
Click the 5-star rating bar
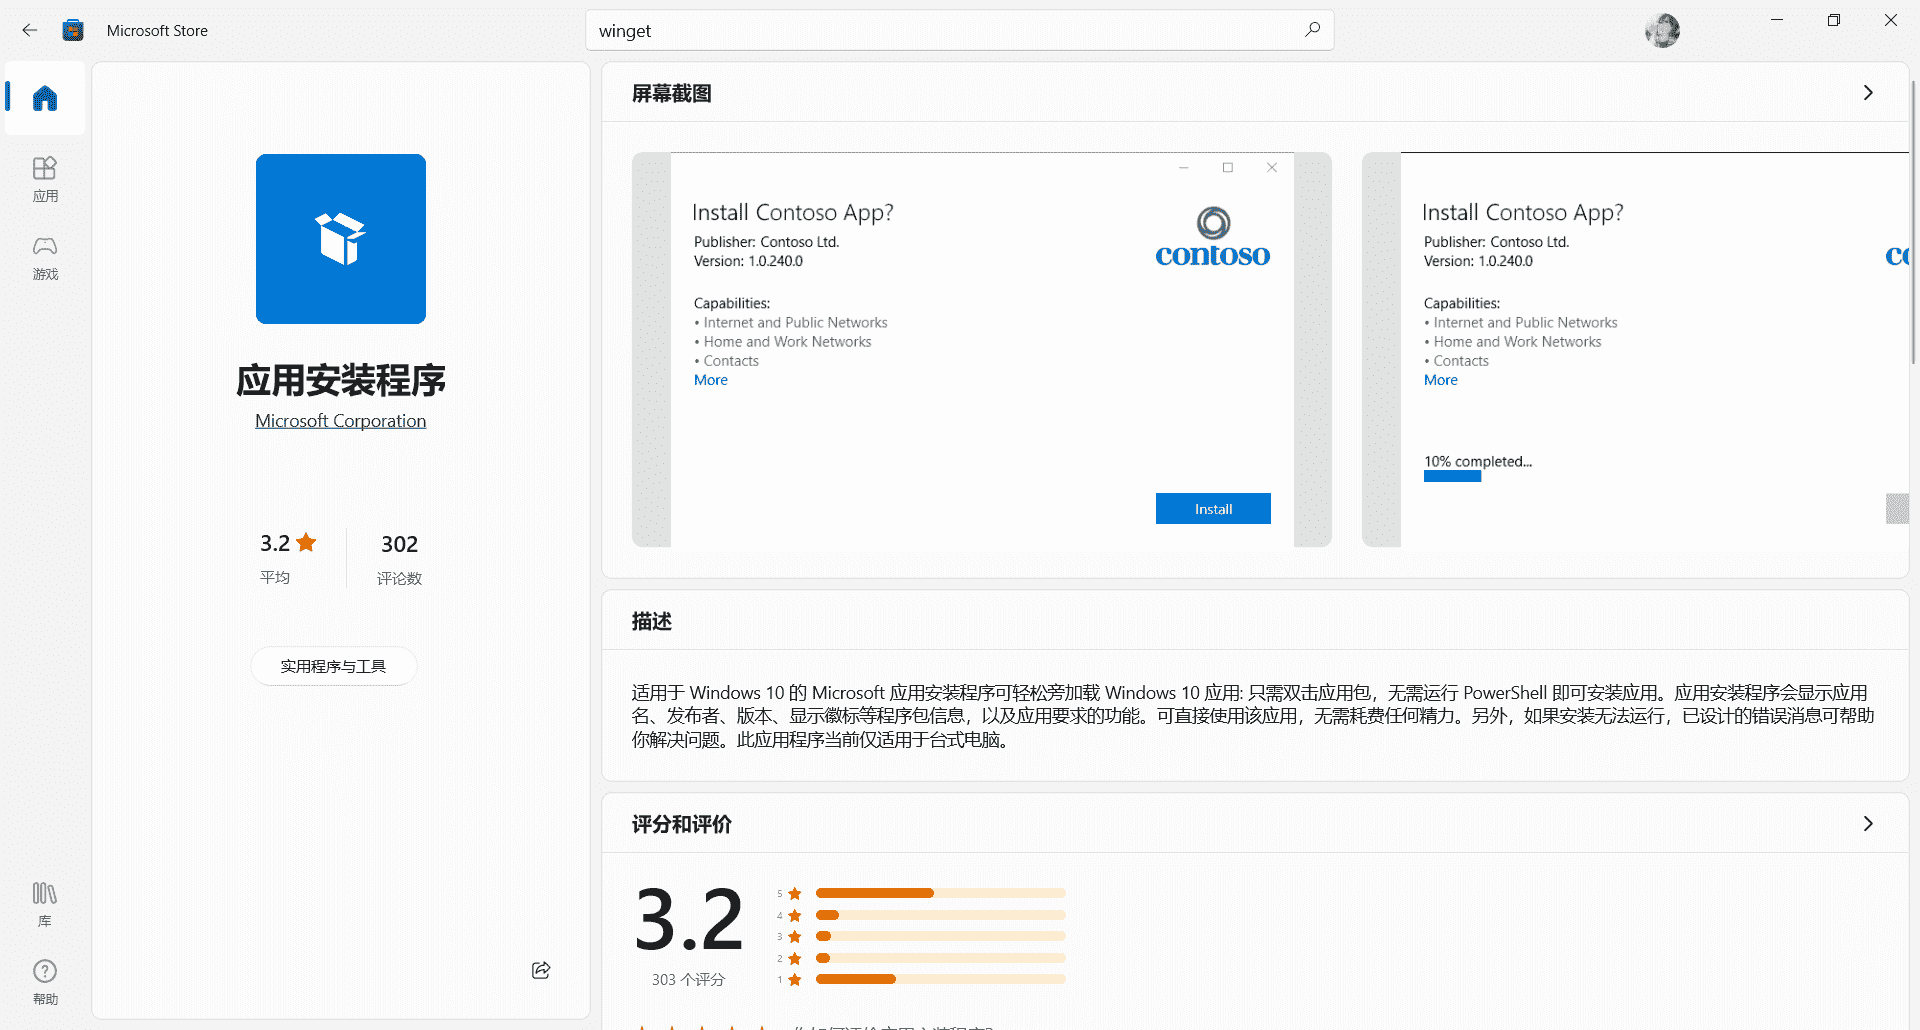point(940,893)
